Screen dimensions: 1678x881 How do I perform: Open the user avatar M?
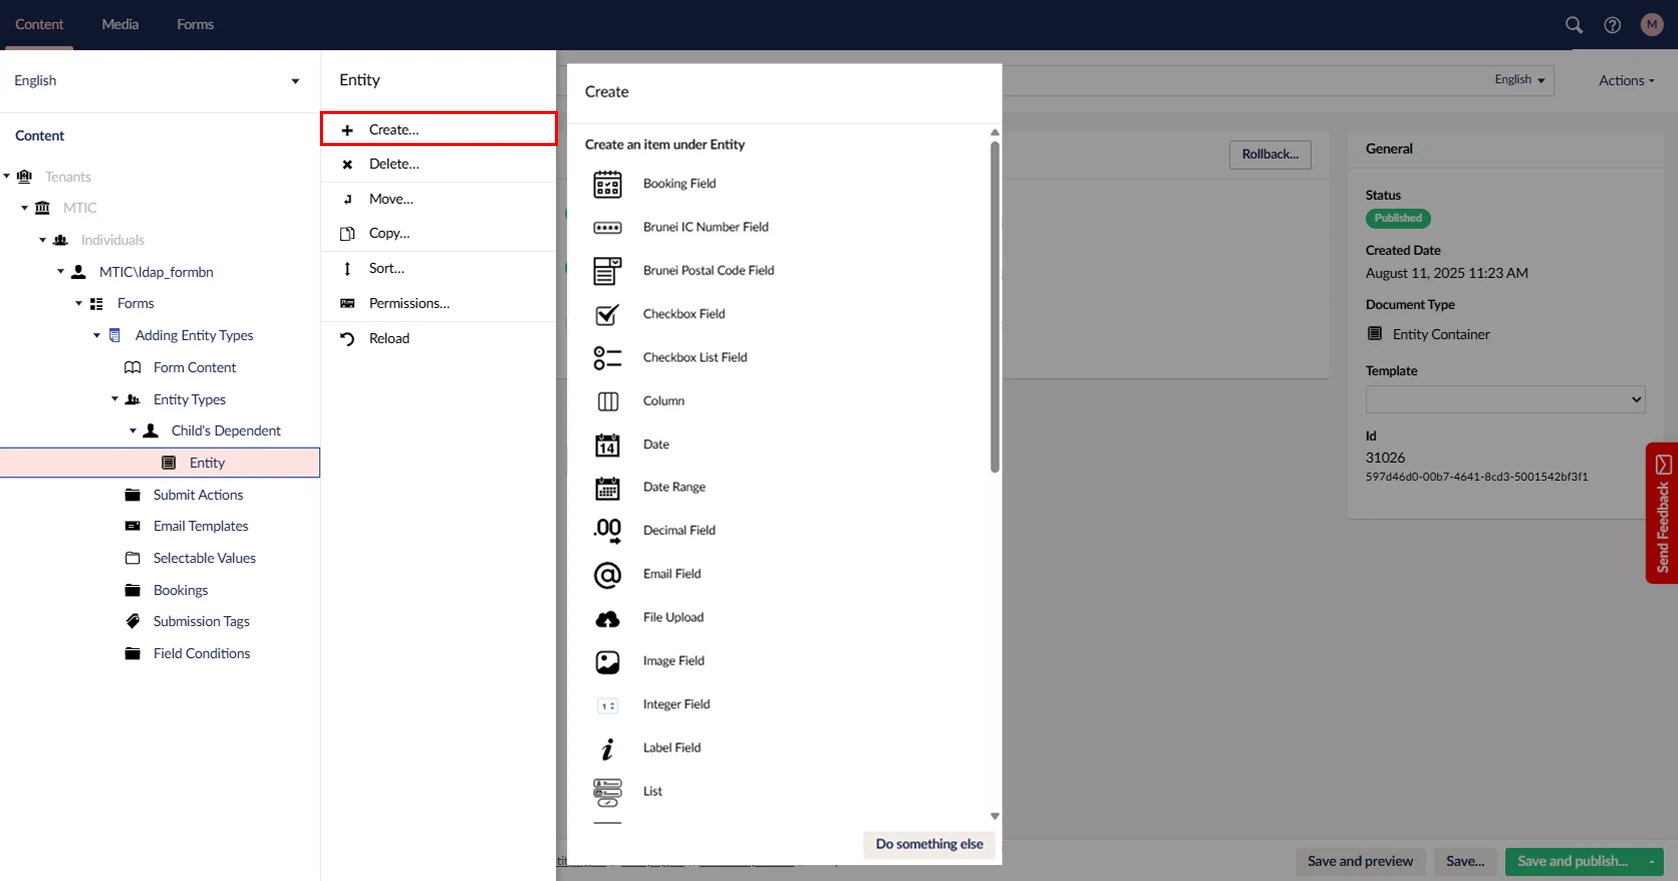(x=1651, y=25)
